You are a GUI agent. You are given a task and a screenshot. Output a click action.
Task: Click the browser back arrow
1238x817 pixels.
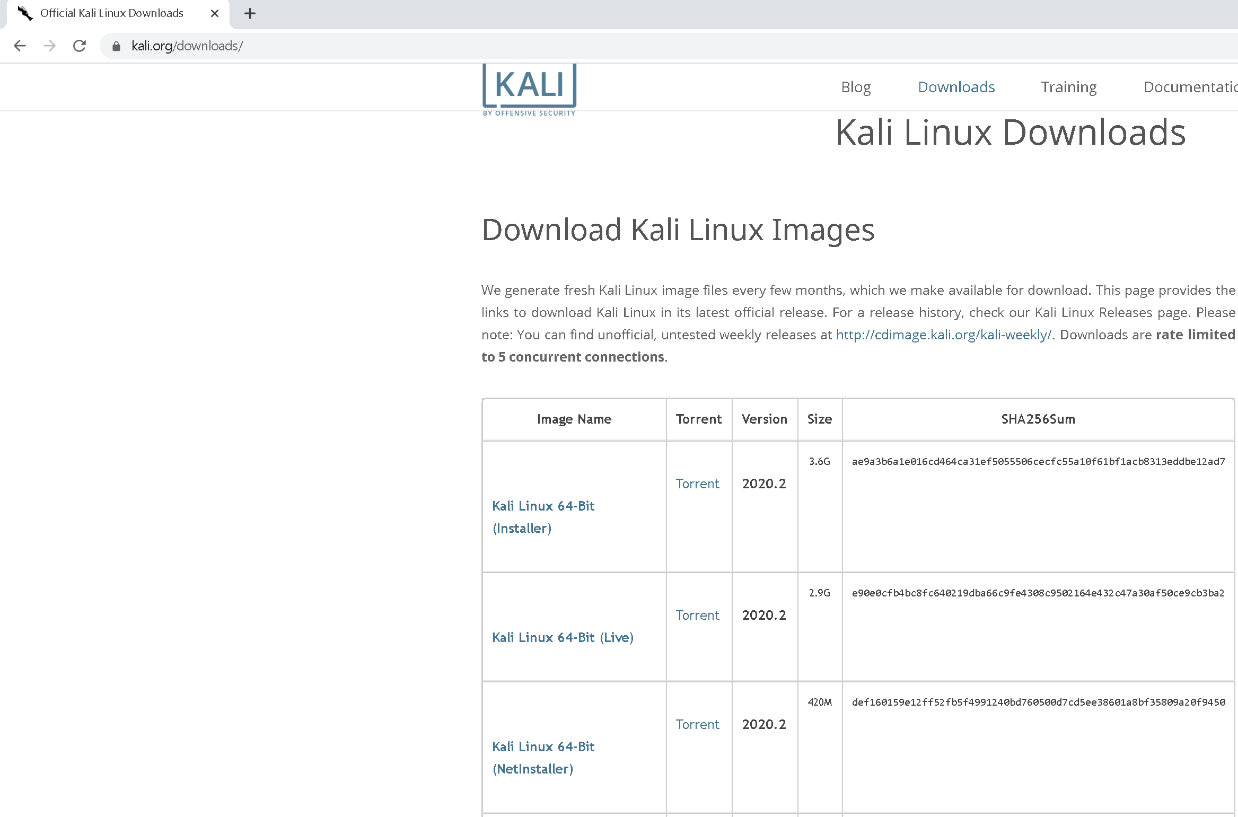20,46
